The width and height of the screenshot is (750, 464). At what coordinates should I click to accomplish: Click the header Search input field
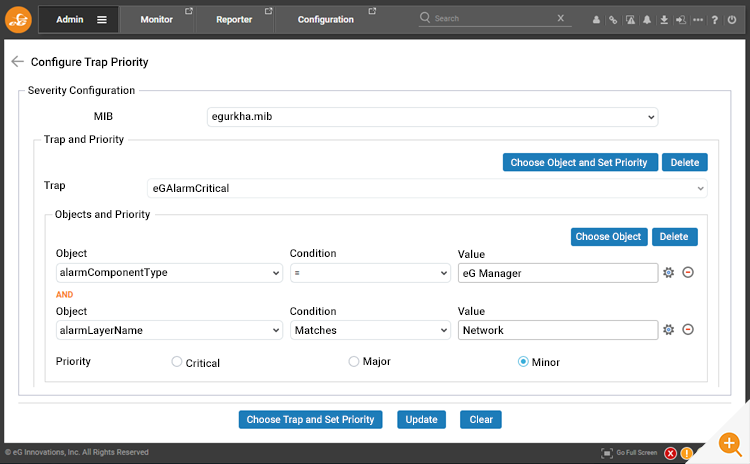[x=493, y=18]
